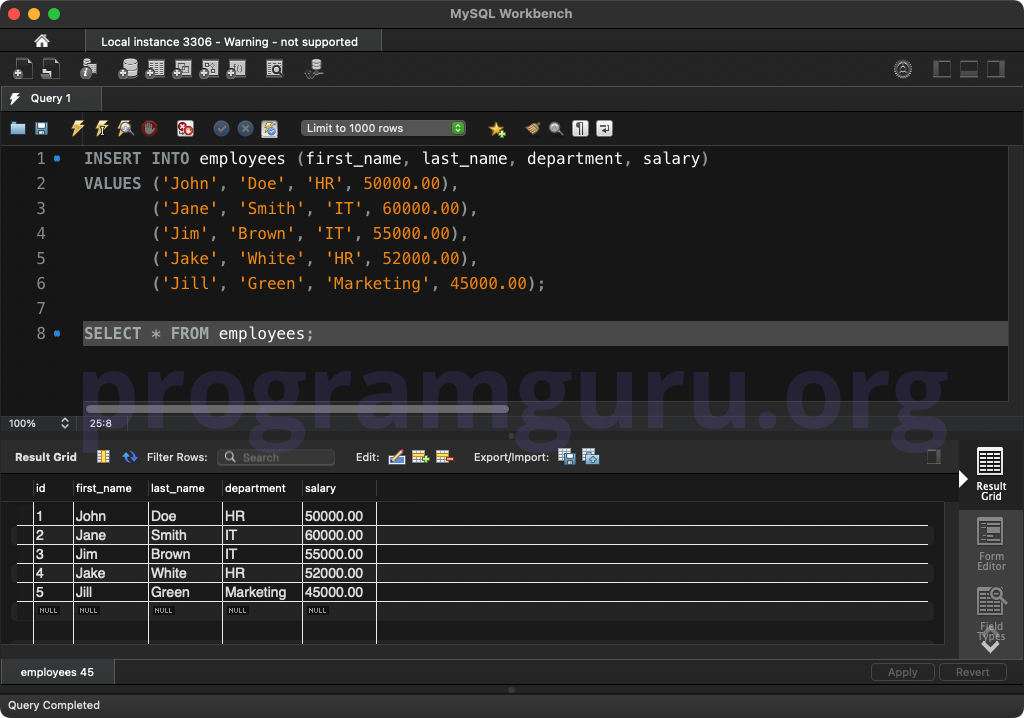Viewport: 1024px width, 718px height.
Task: Rollback the transaction
Action: point(245,128)
